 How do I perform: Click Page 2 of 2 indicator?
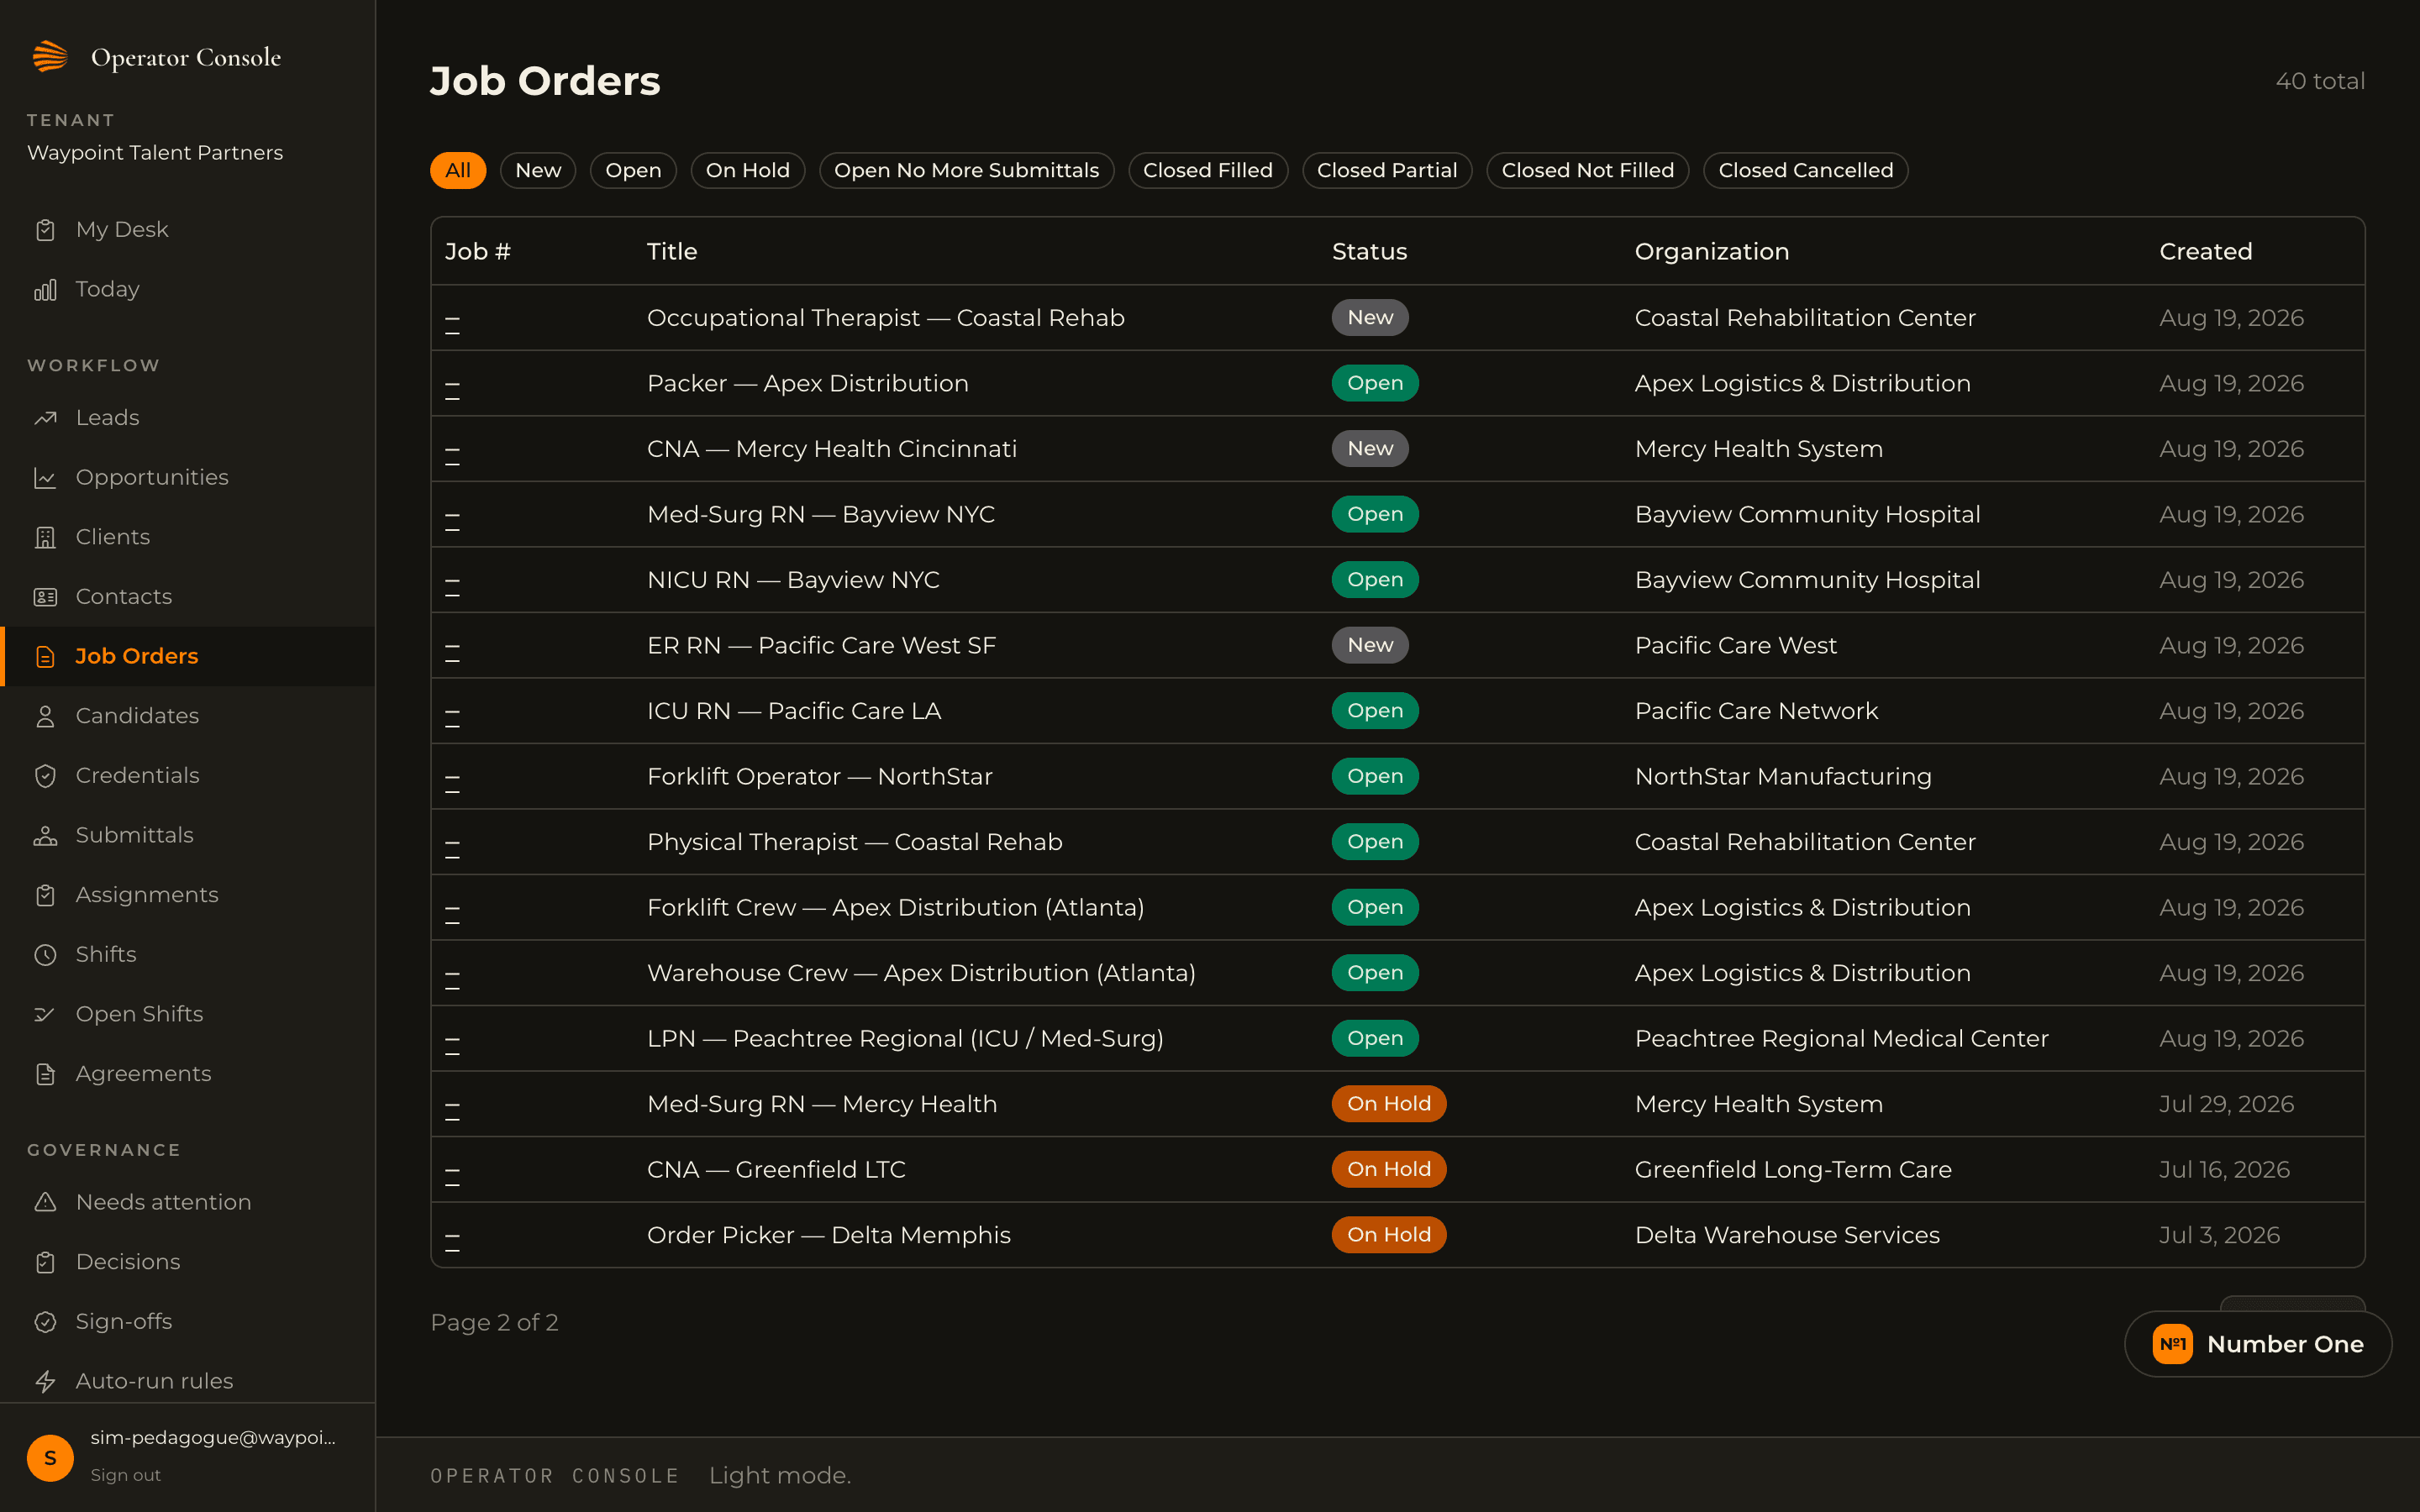click(494, 1322)
